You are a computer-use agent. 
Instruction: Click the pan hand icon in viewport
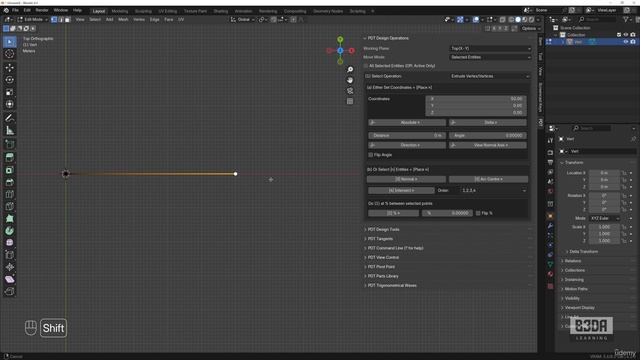(350, 80)
